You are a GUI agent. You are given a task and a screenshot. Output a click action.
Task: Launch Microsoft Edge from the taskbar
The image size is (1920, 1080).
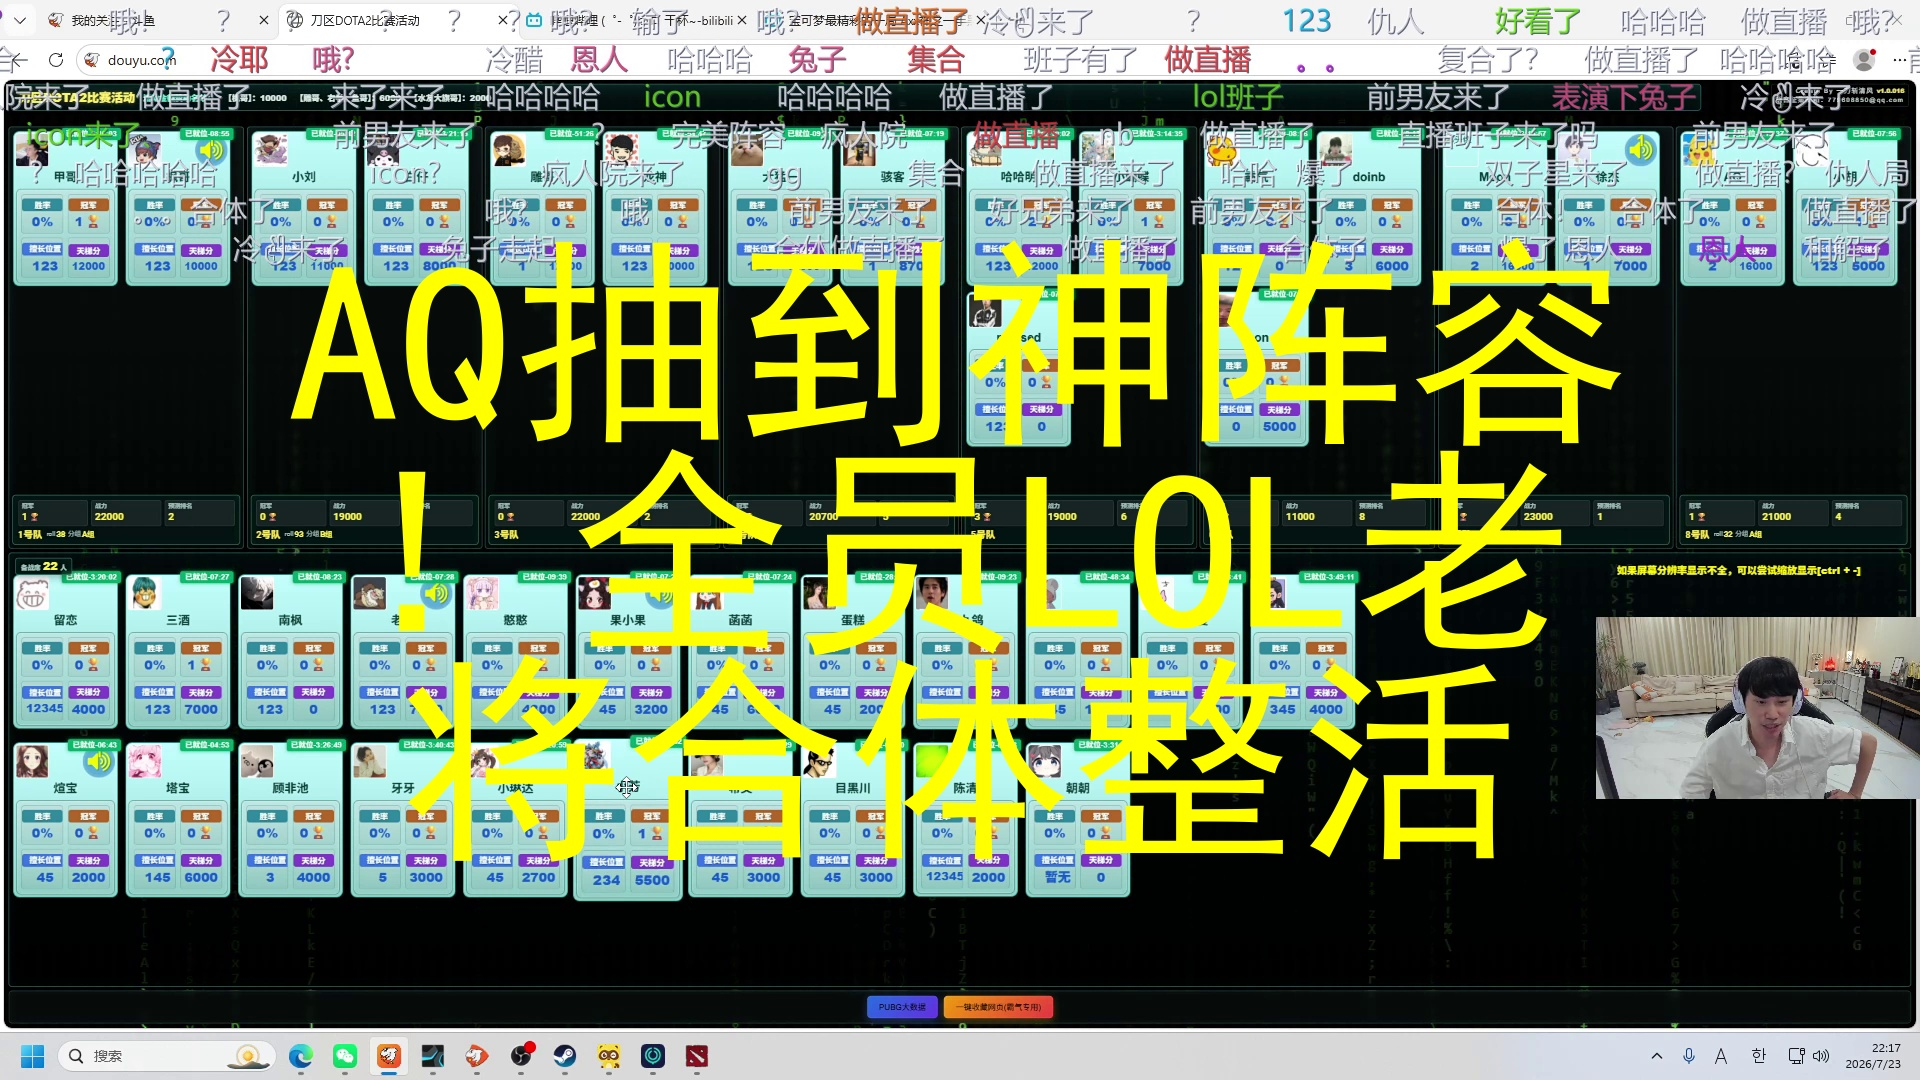[301, 1056]
